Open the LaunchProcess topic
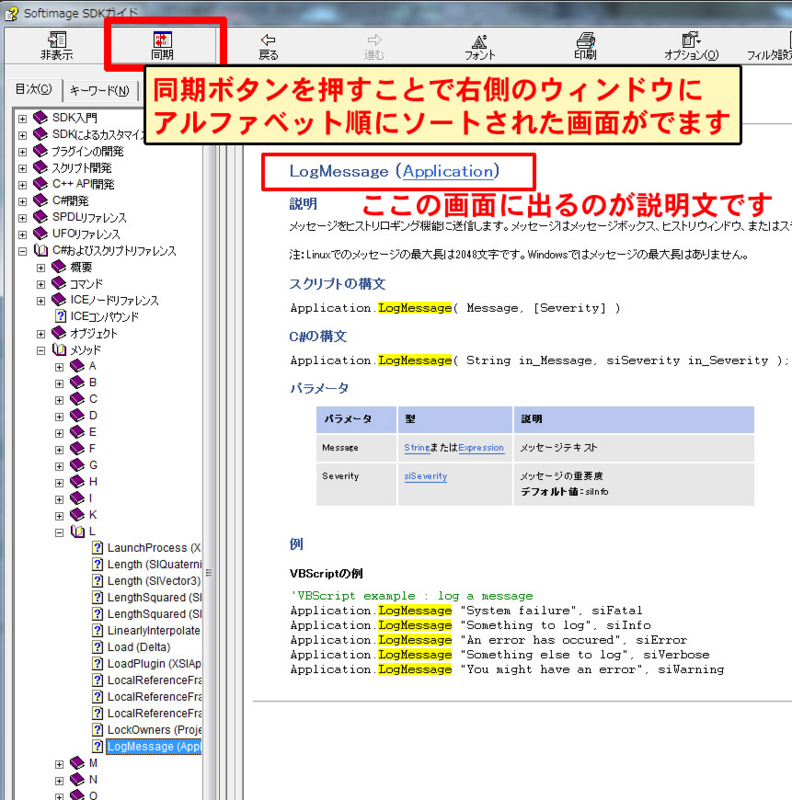 pyautogui.click(x=154, y=548)
